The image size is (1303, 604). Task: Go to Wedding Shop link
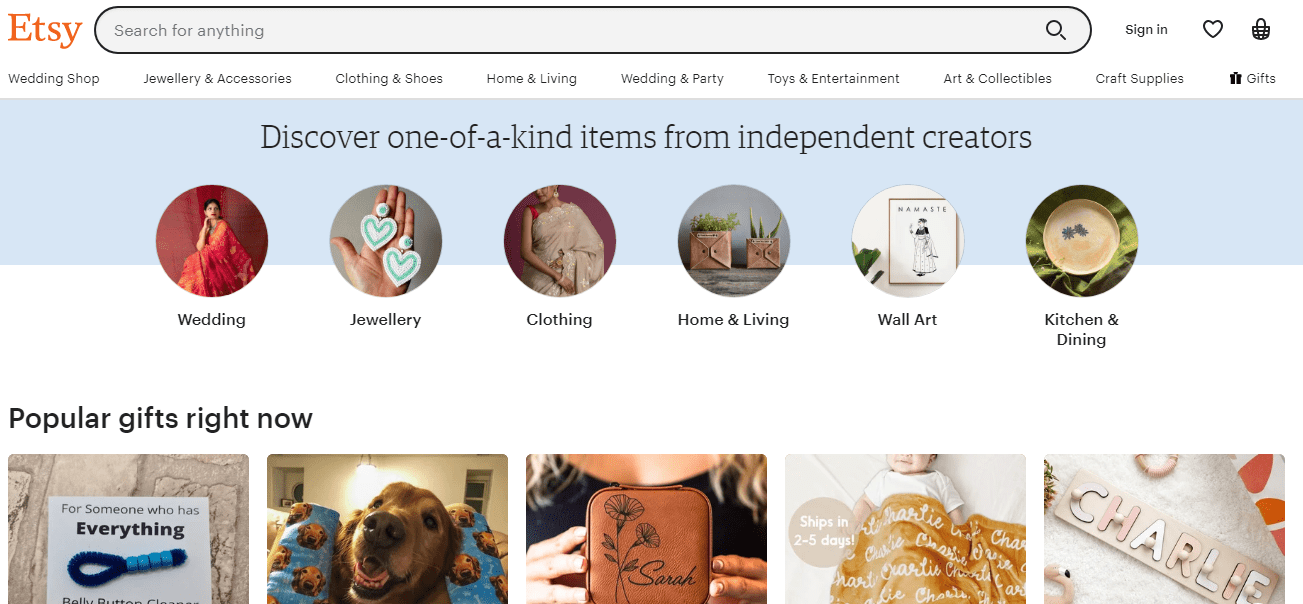[x=54, y=78]
